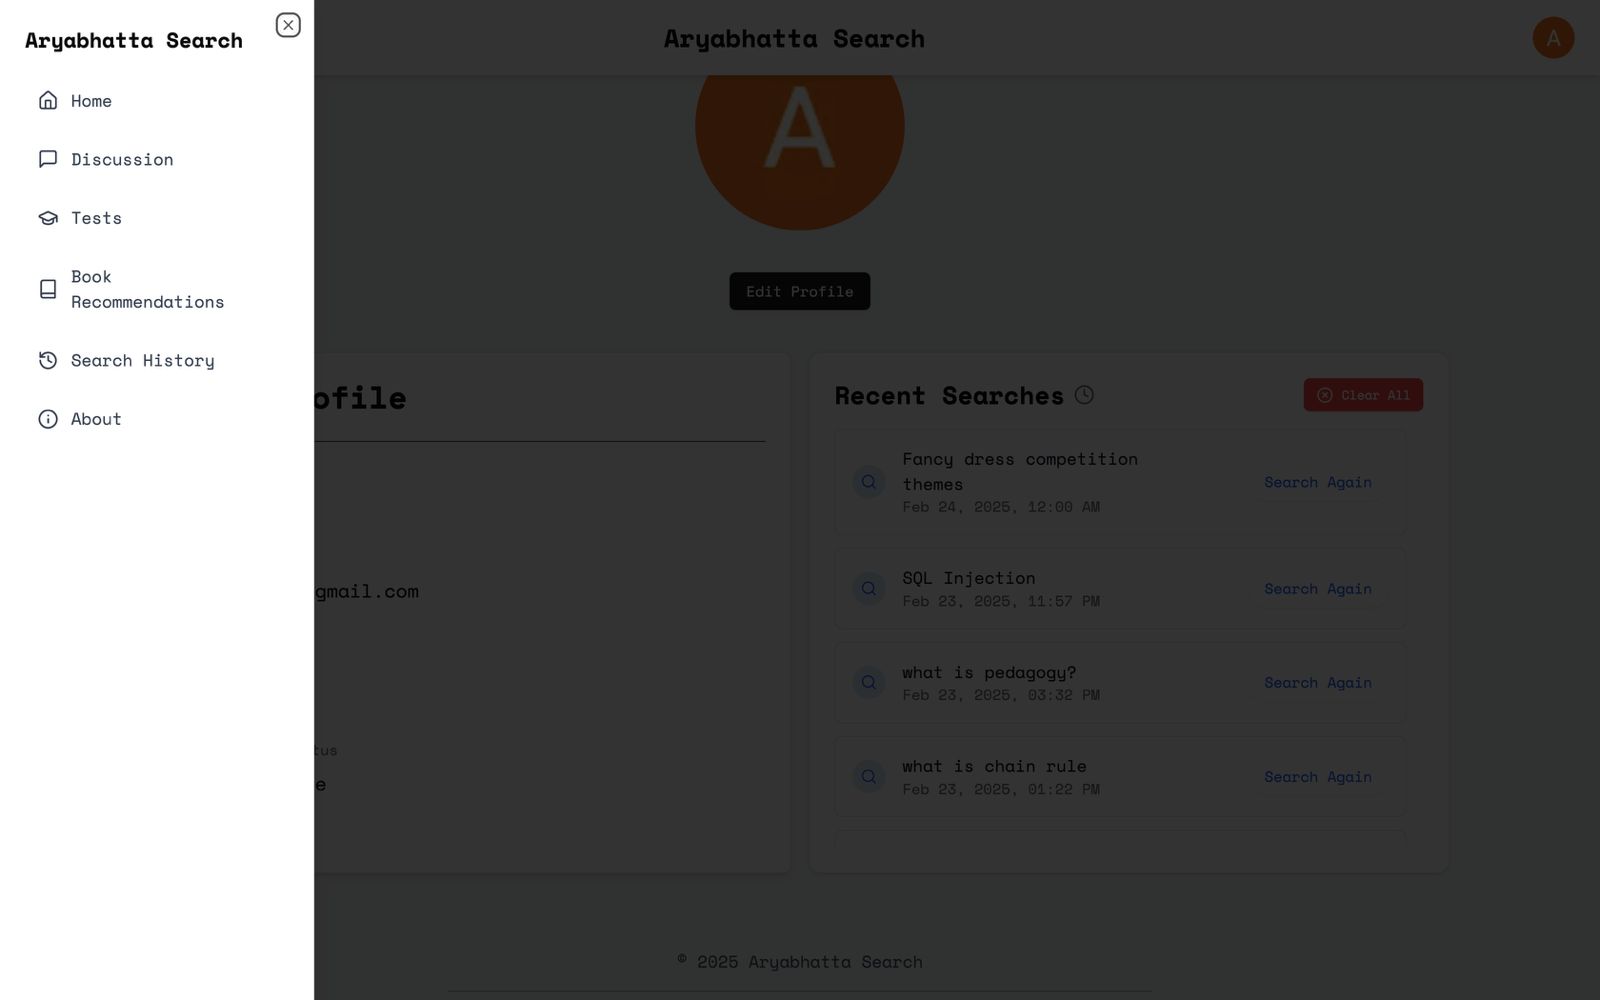Click the About info icon

(x=48, y=419)
